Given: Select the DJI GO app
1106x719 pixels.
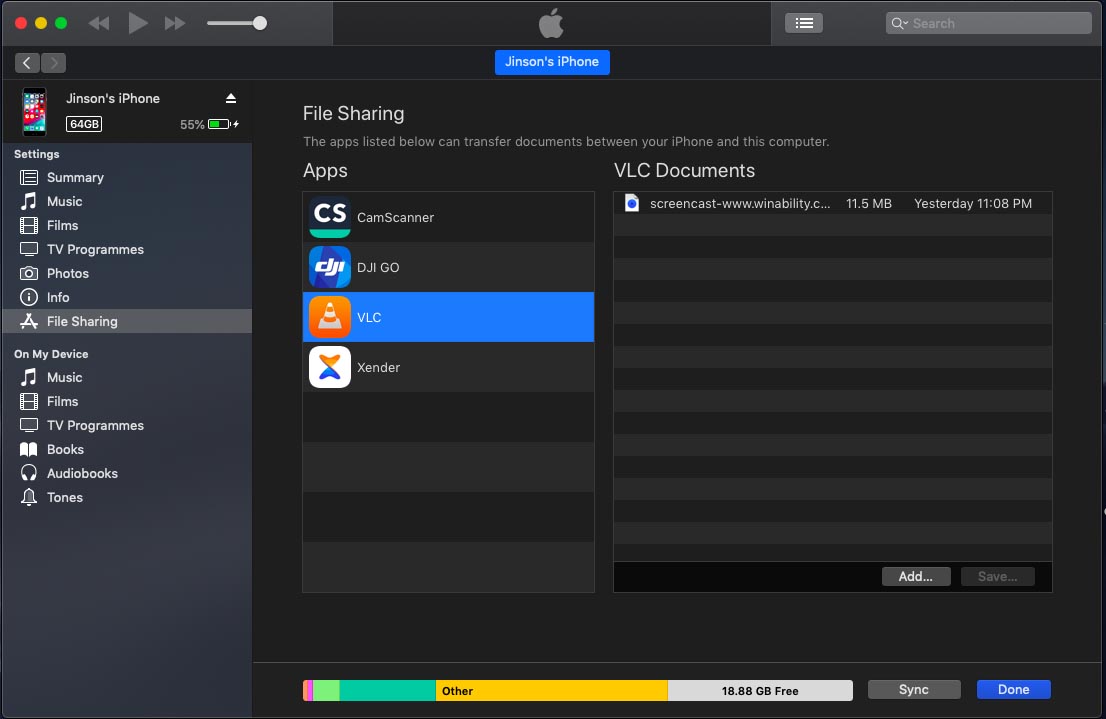Looking at the screenshot, I should (x=449, y=267).
